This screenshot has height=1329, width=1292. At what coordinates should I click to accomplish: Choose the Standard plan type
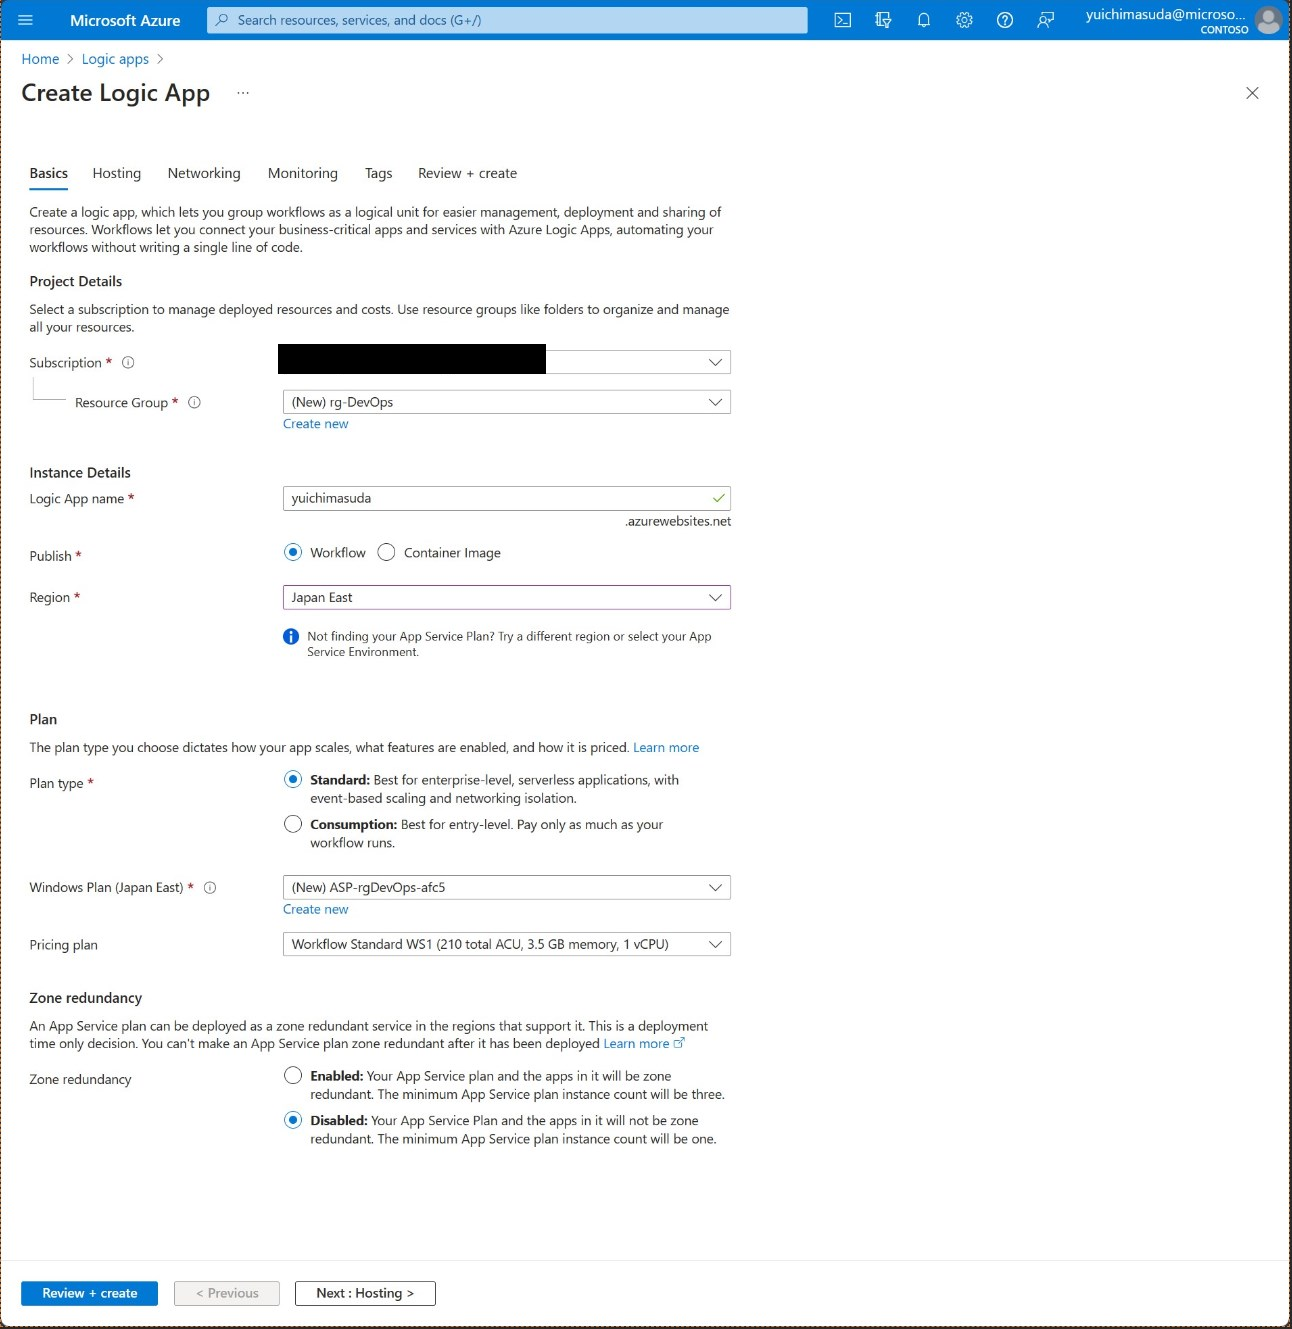pos(293,779)
